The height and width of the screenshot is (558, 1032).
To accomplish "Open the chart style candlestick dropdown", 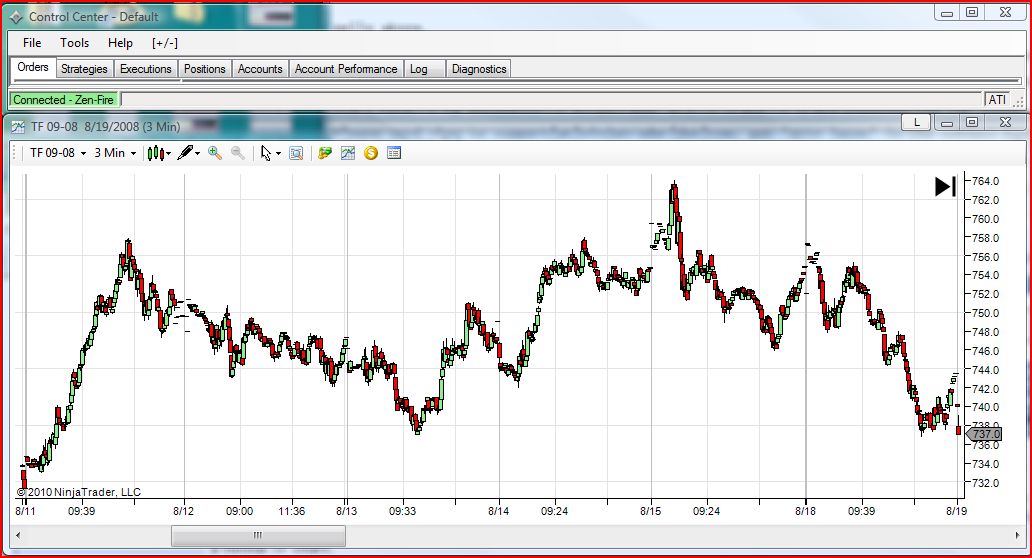I will click(159, 153).
